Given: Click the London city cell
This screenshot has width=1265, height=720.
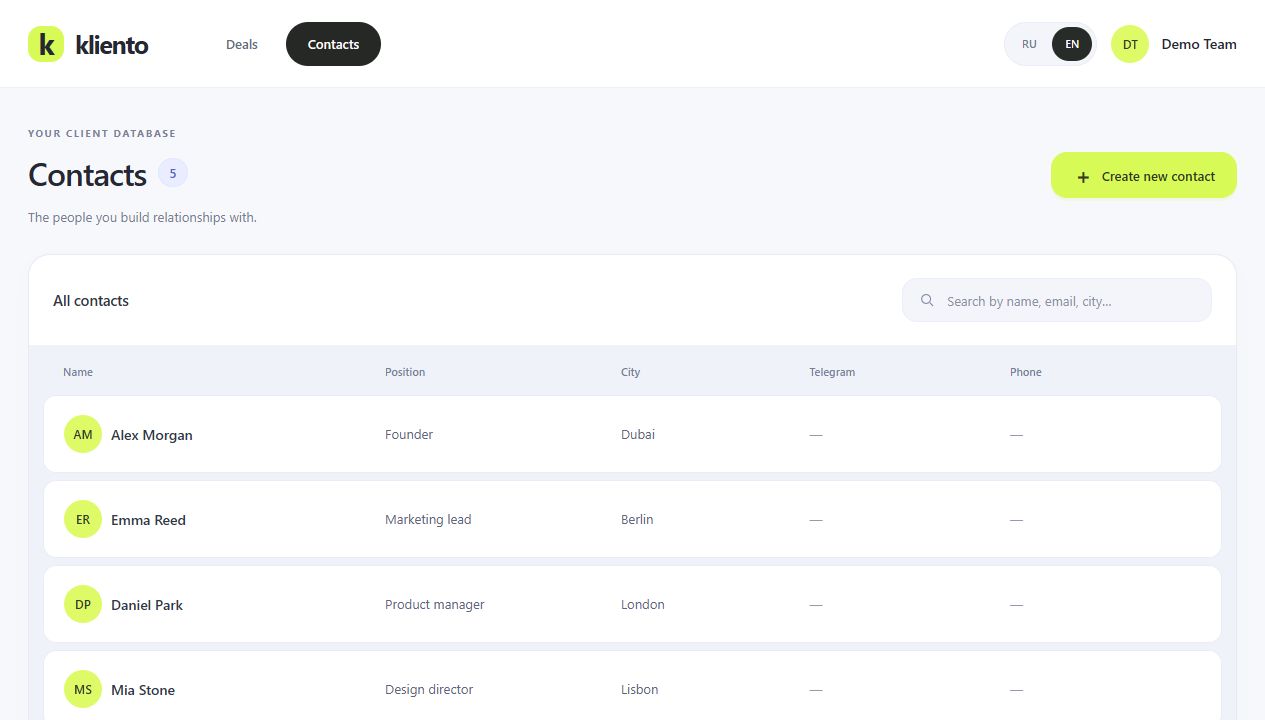Looking at the screenshot, I should tap(643, 604).
